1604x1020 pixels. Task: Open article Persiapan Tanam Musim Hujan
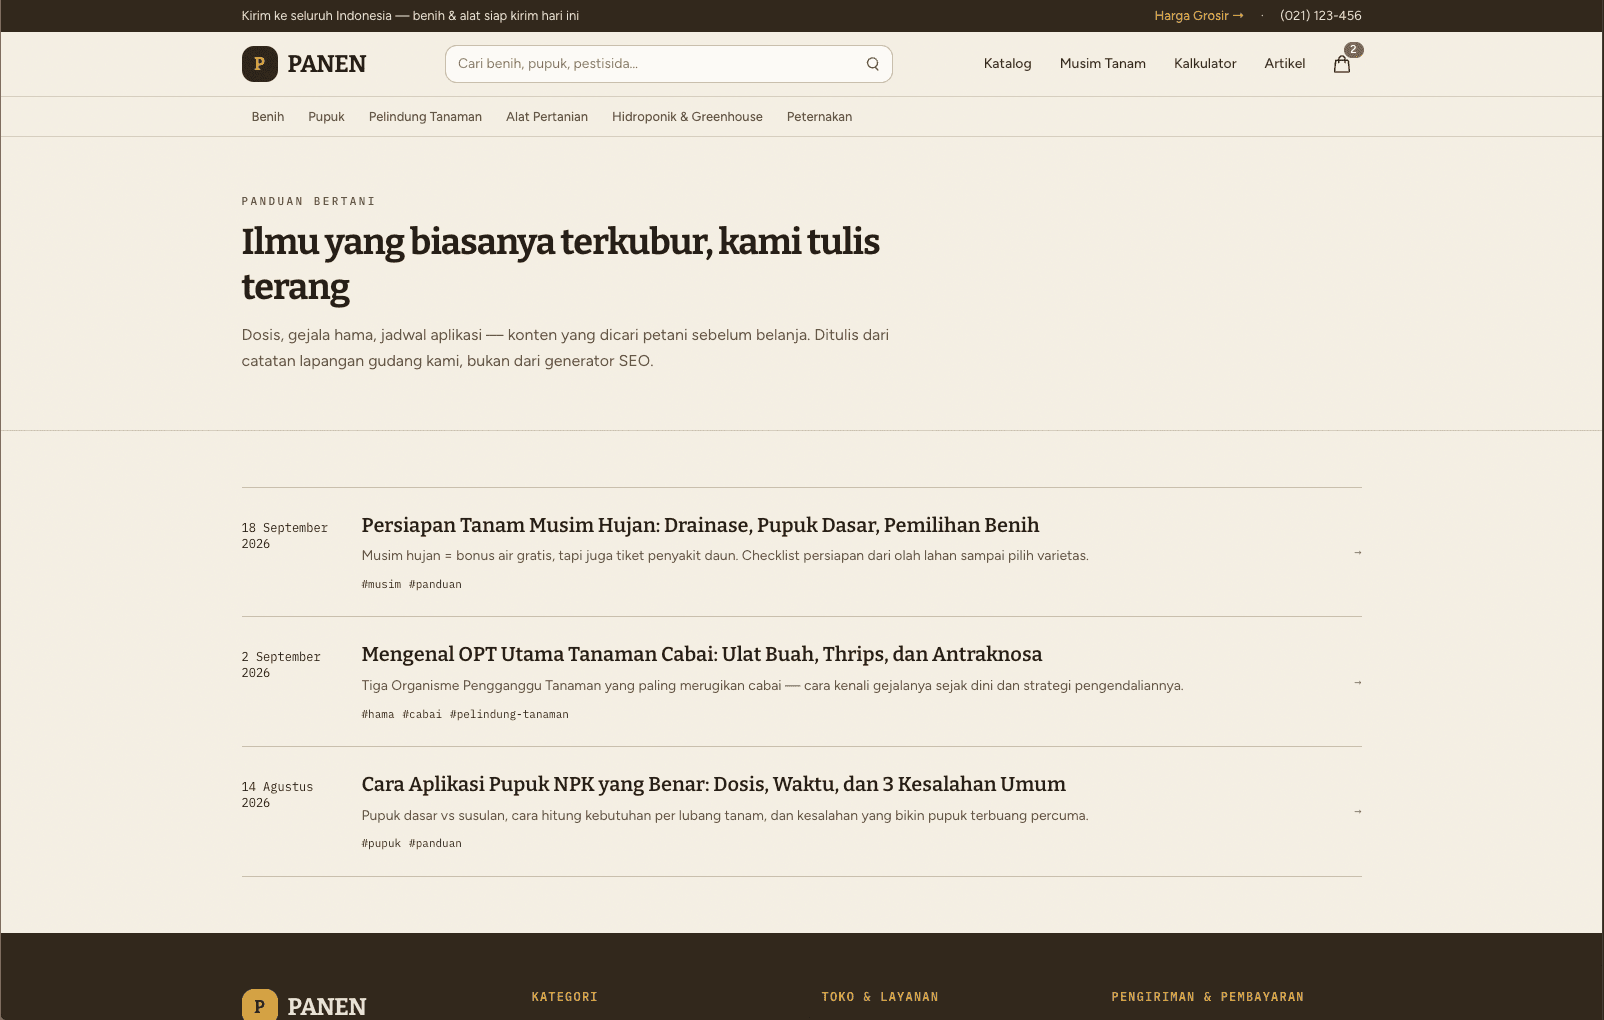pos(700,526)
